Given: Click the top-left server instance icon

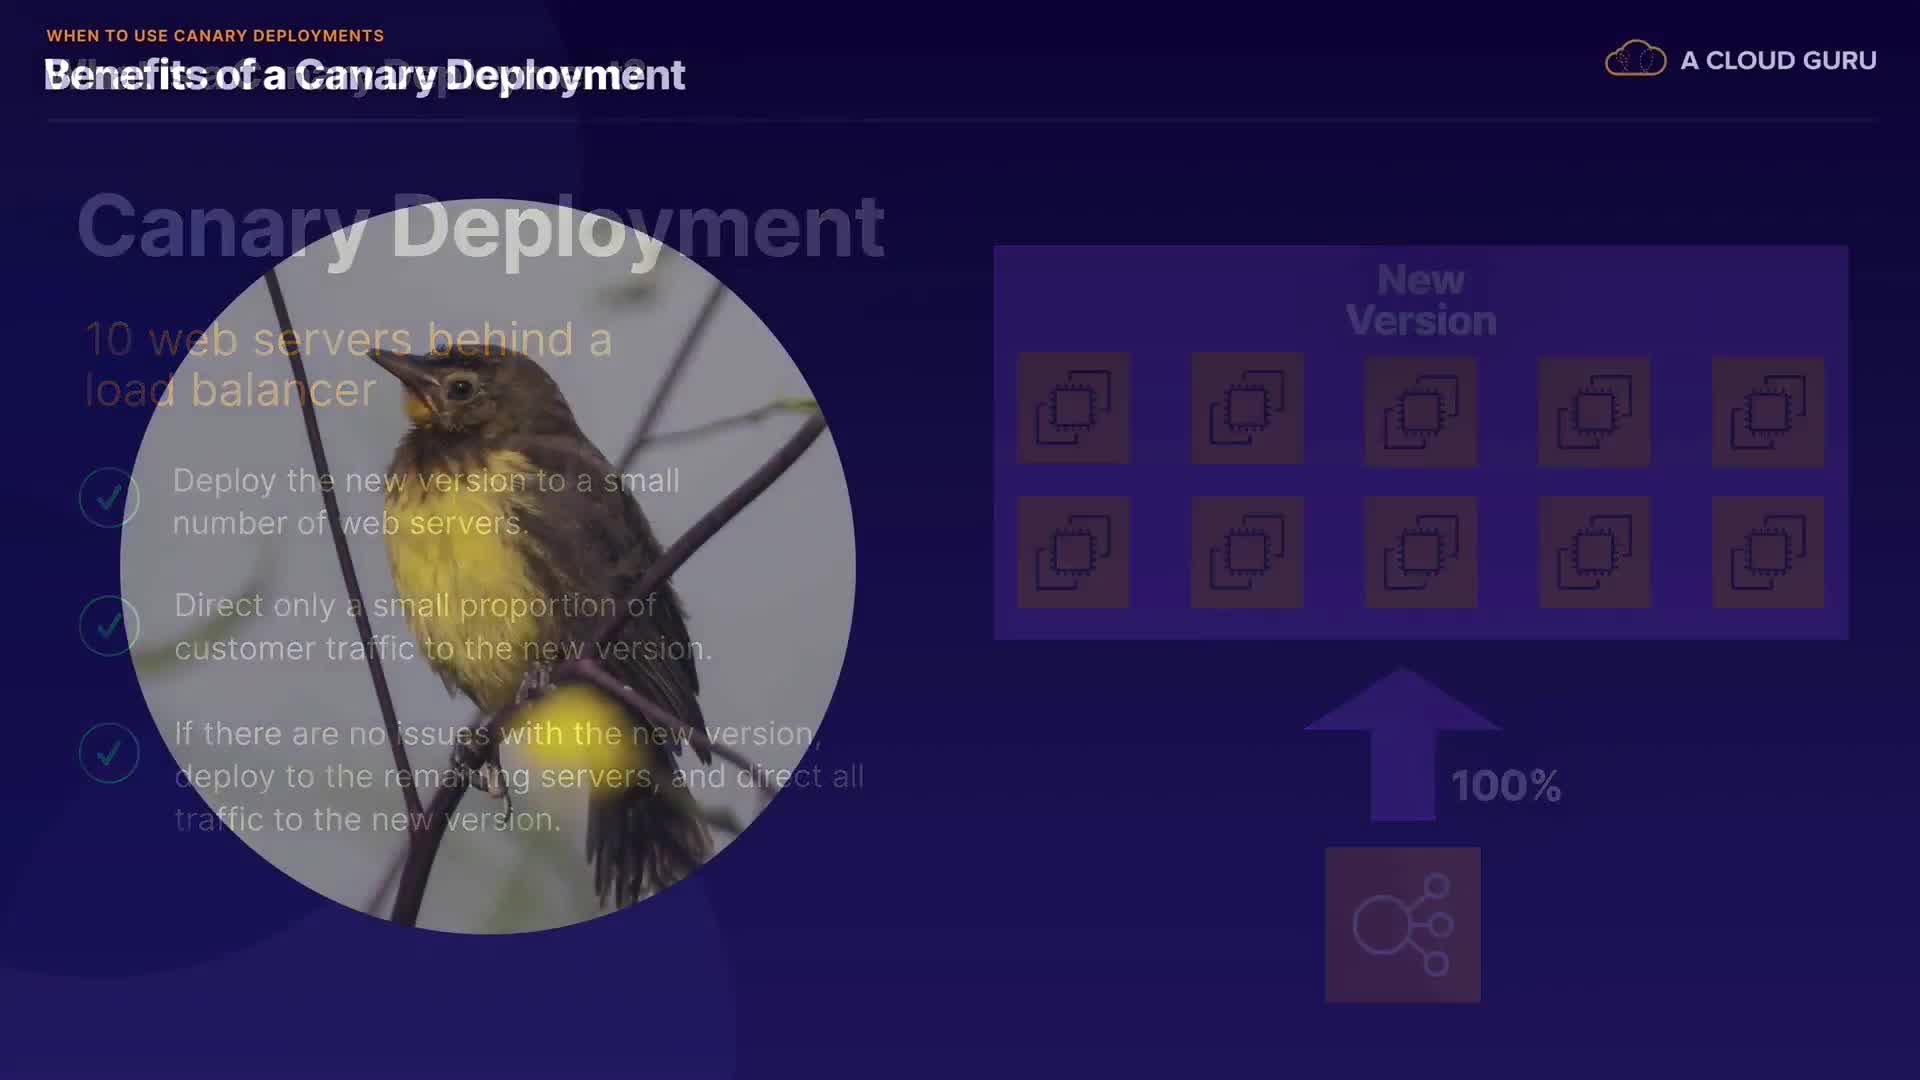Looking at the screenshot, I should pos(1073,408).
